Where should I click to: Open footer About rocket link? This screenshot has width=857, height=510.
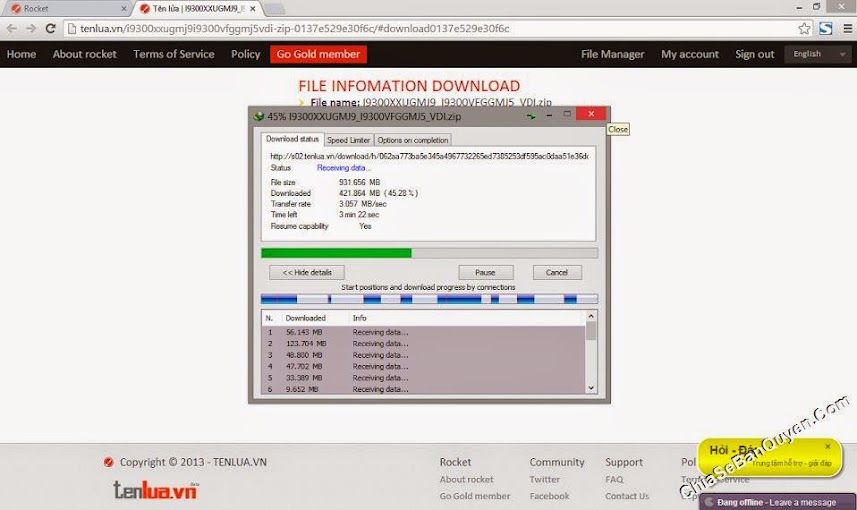click(466, 479)
